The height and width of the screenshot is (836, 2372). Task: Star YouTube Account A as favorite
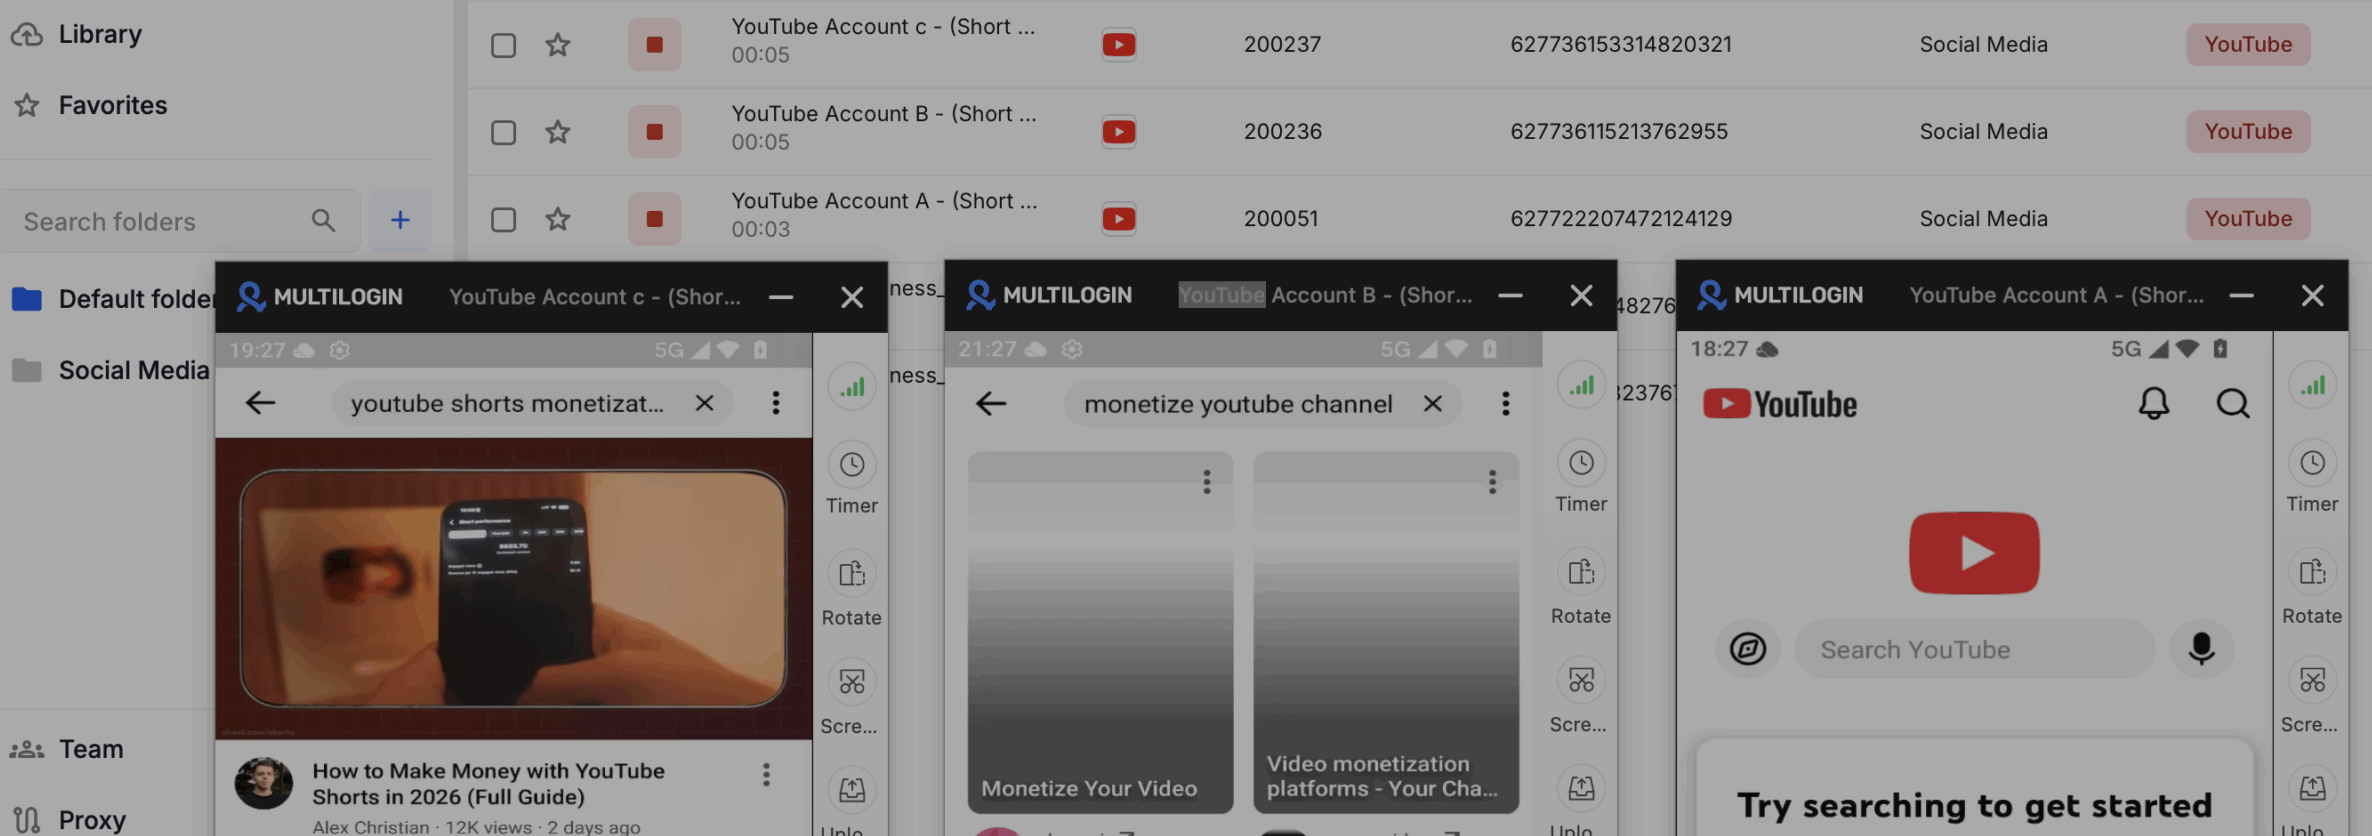pyautogui.click(x=558, y=219)
